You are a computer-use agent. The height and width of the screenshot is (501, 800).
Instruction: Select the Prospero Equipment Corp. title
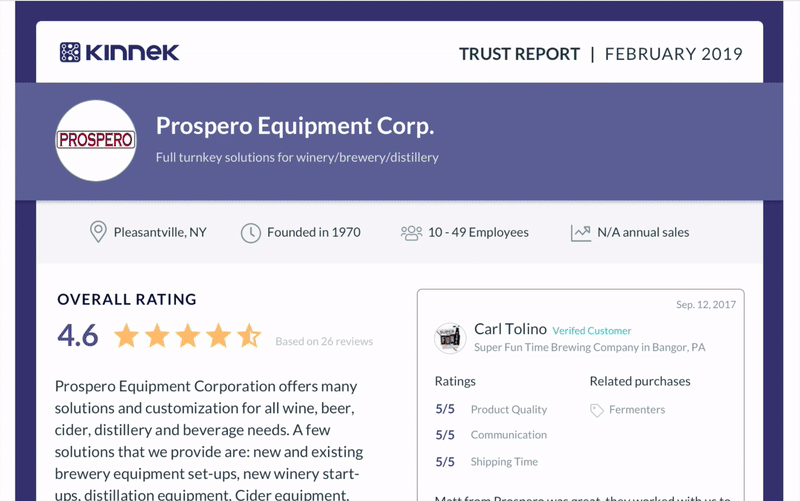[x=295, y=126]
